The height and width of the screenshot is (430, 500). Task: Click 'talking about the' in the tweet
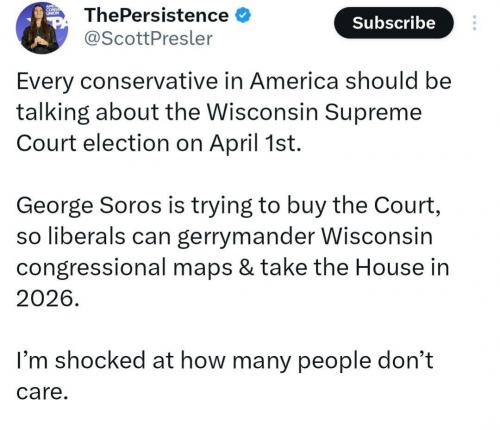click(108, 112)
